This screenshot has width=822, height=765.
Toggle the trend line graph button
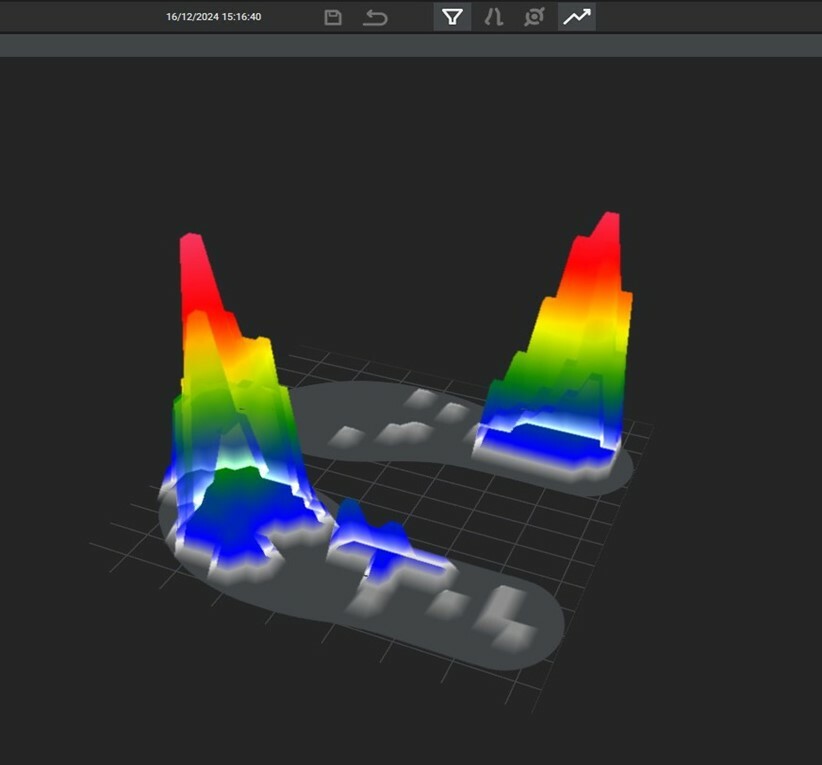[576, 17]
